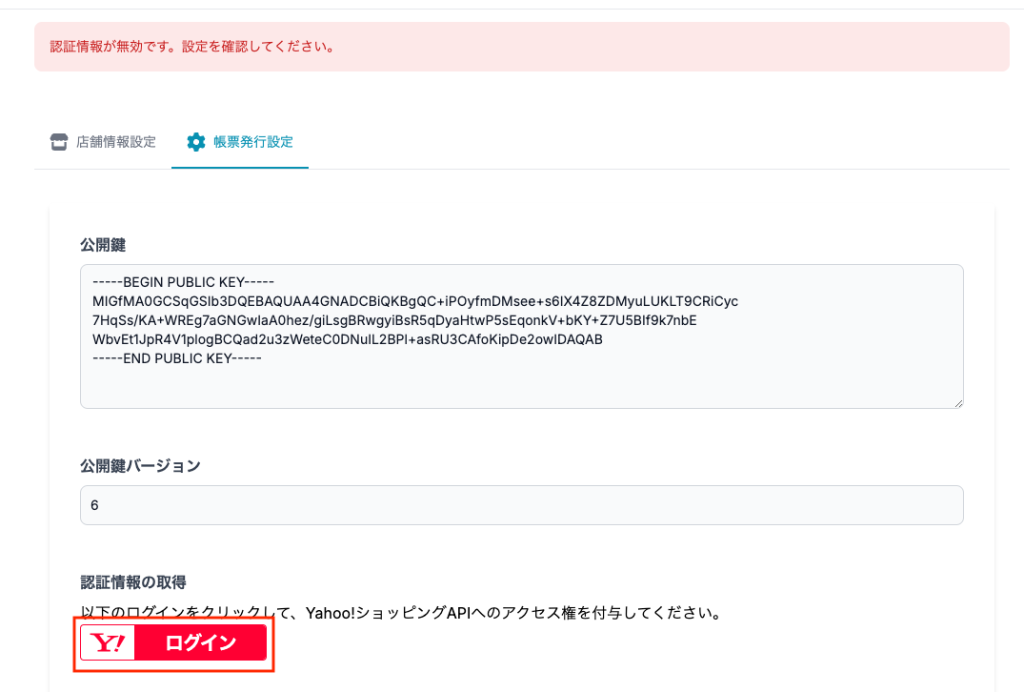This screenshot has height=692, width=1024.
Task: Focus the 公開鍵バージョン field containing 6
Action: tap(520, 505)
